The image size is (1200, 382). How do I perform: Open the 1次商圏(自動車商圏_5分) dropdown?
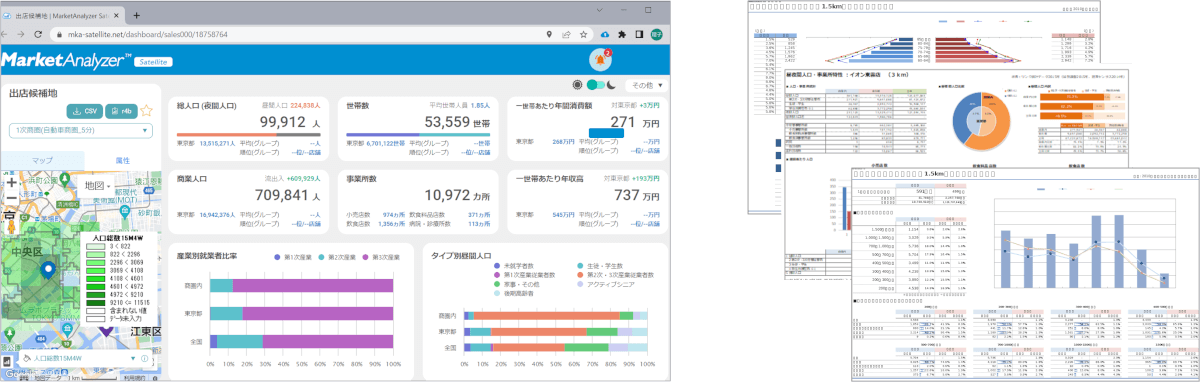coord(81,131)
